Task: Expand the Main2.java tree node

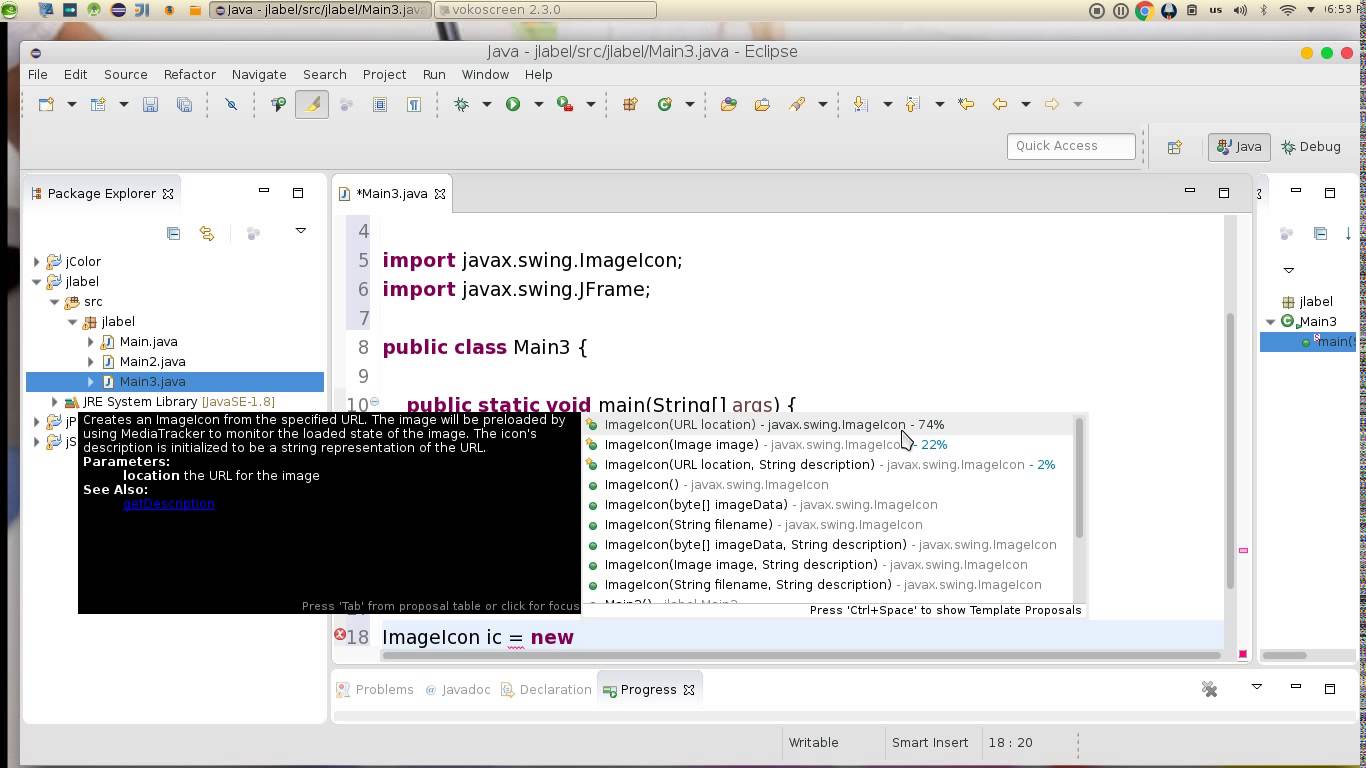Action: pyautogui.click(x=91, y=362)
